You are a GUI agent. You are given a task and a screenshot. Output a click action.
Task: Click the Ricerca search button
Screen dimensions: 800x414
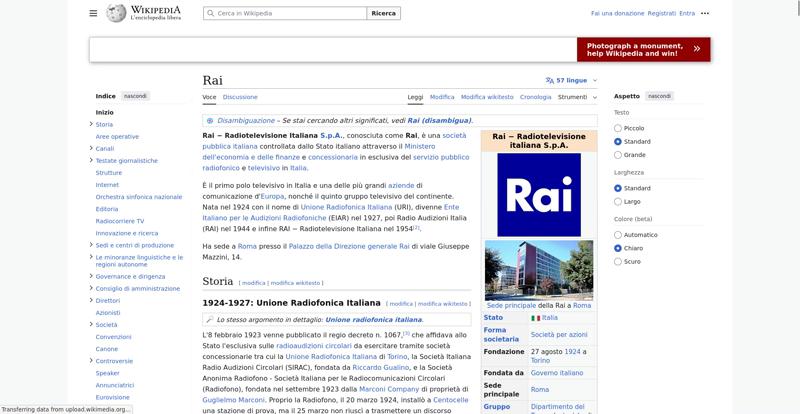coord(383,13)
